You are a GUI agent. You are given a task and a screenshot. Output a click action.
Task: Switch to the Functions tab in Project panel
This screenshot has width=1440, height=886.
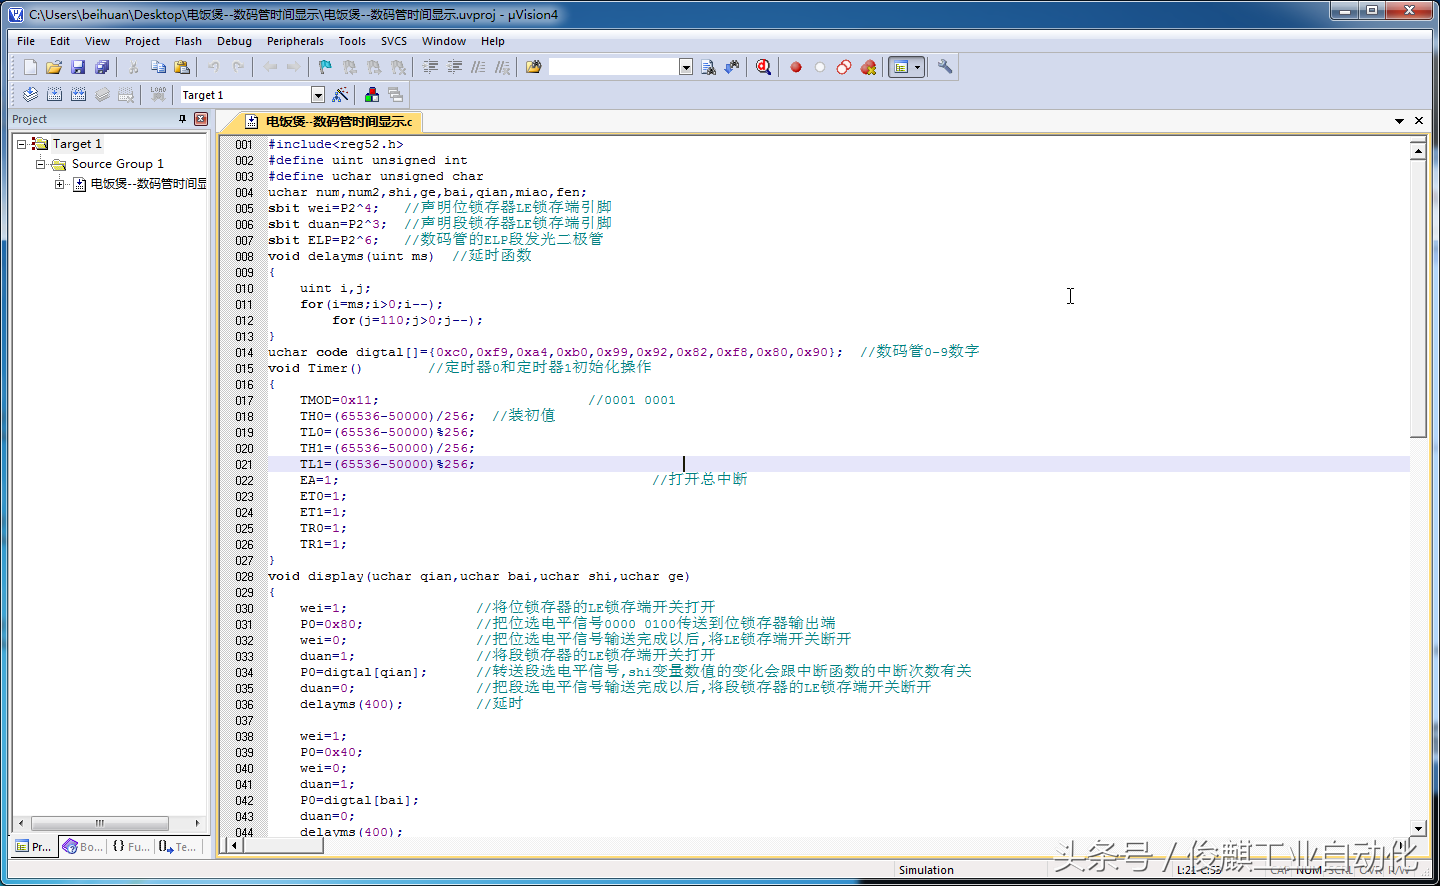click(131, 847)
